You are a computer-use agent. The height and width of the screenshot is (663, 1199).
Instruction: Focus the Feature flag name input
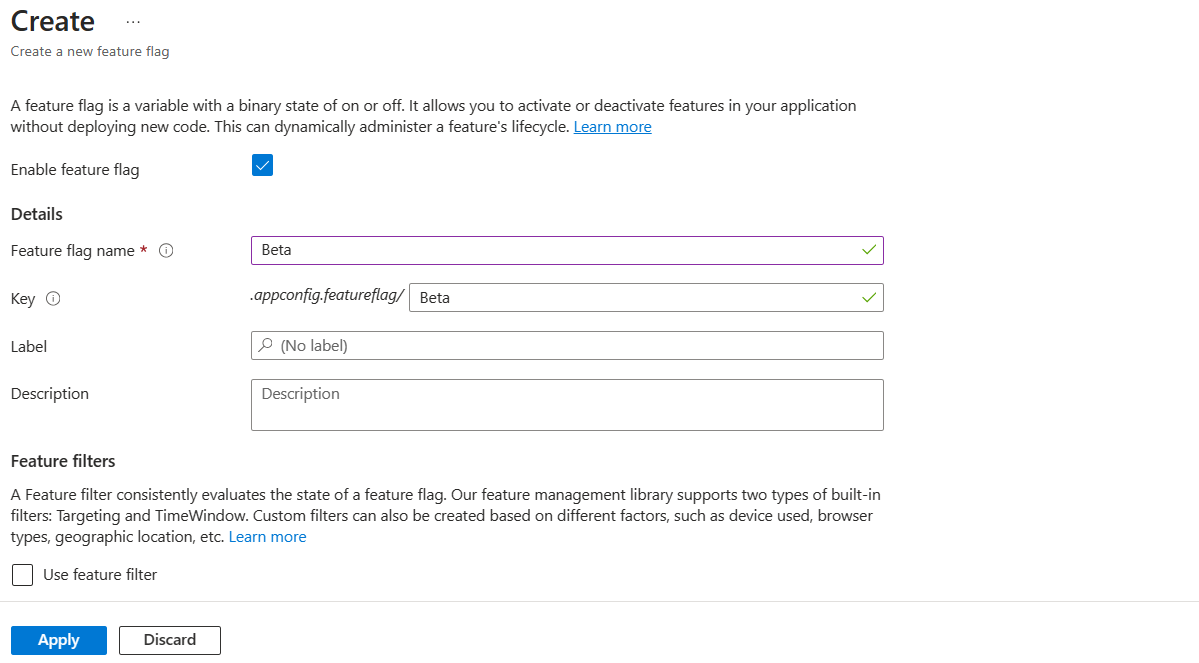click(555, 250)
